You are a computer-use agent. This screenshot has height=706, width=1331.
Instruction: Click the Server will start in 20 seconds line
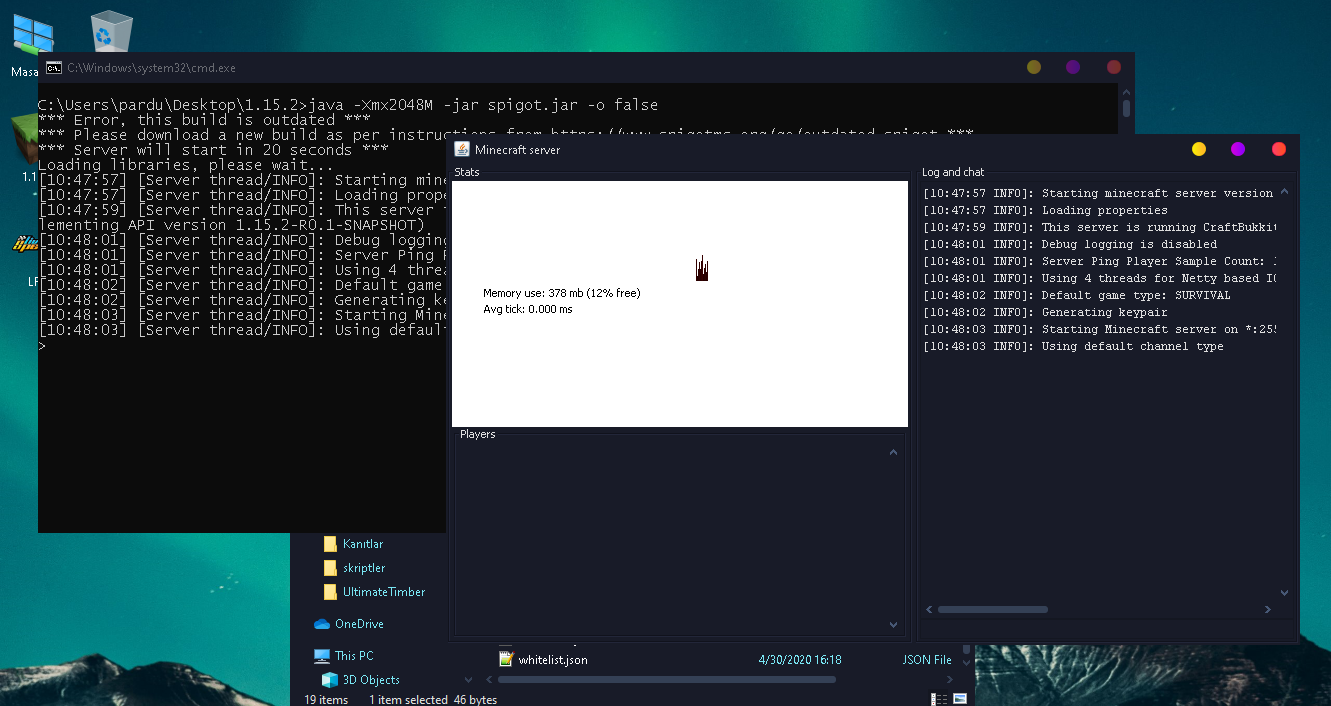coord(213,150)
